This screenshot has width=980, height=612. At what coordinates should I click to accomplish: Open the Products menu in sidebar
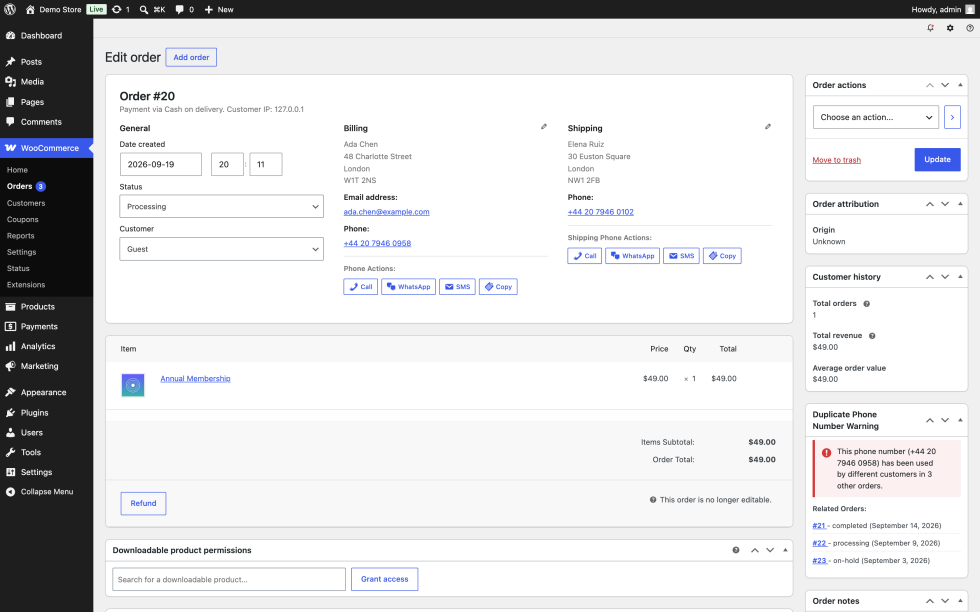(38, 306)
